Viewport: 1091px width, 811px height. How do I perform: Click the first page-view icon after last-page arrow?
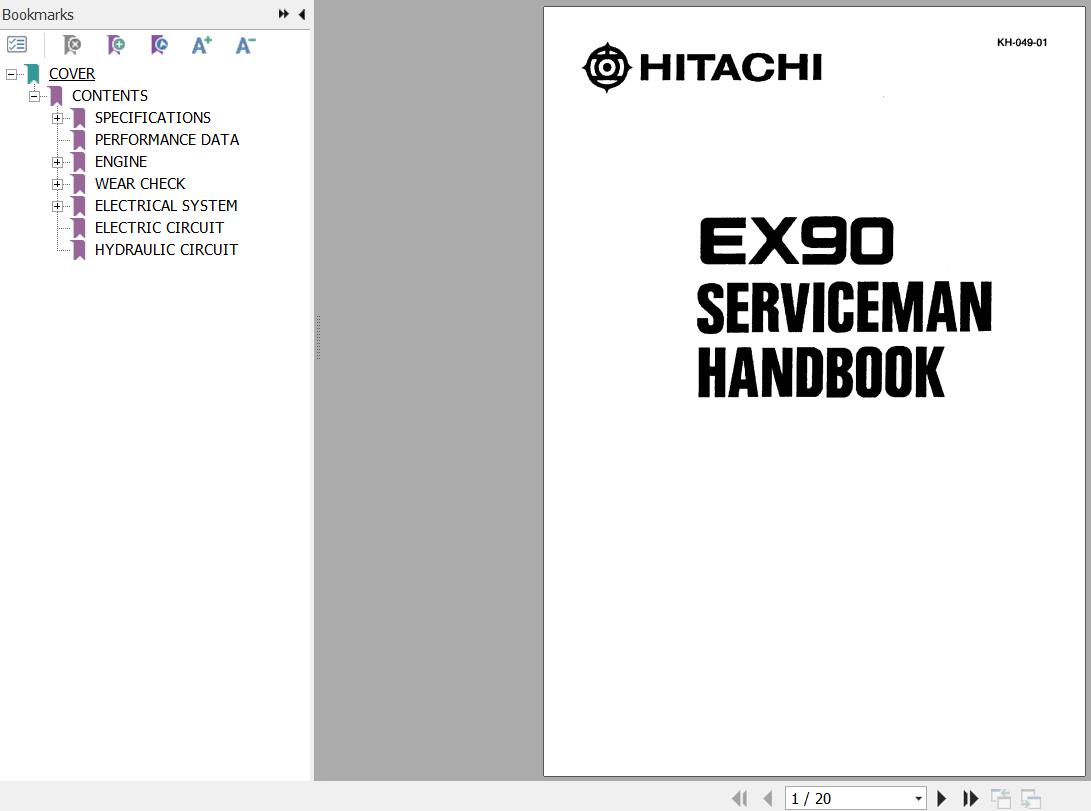[x=1001, y=798]
